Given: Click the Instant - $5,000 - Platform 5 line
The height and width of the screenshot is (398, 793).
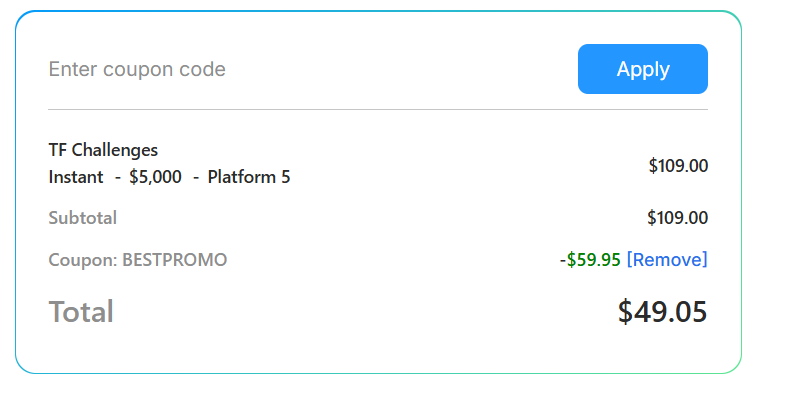Looking at the screenshot, I should pos(169,177).
